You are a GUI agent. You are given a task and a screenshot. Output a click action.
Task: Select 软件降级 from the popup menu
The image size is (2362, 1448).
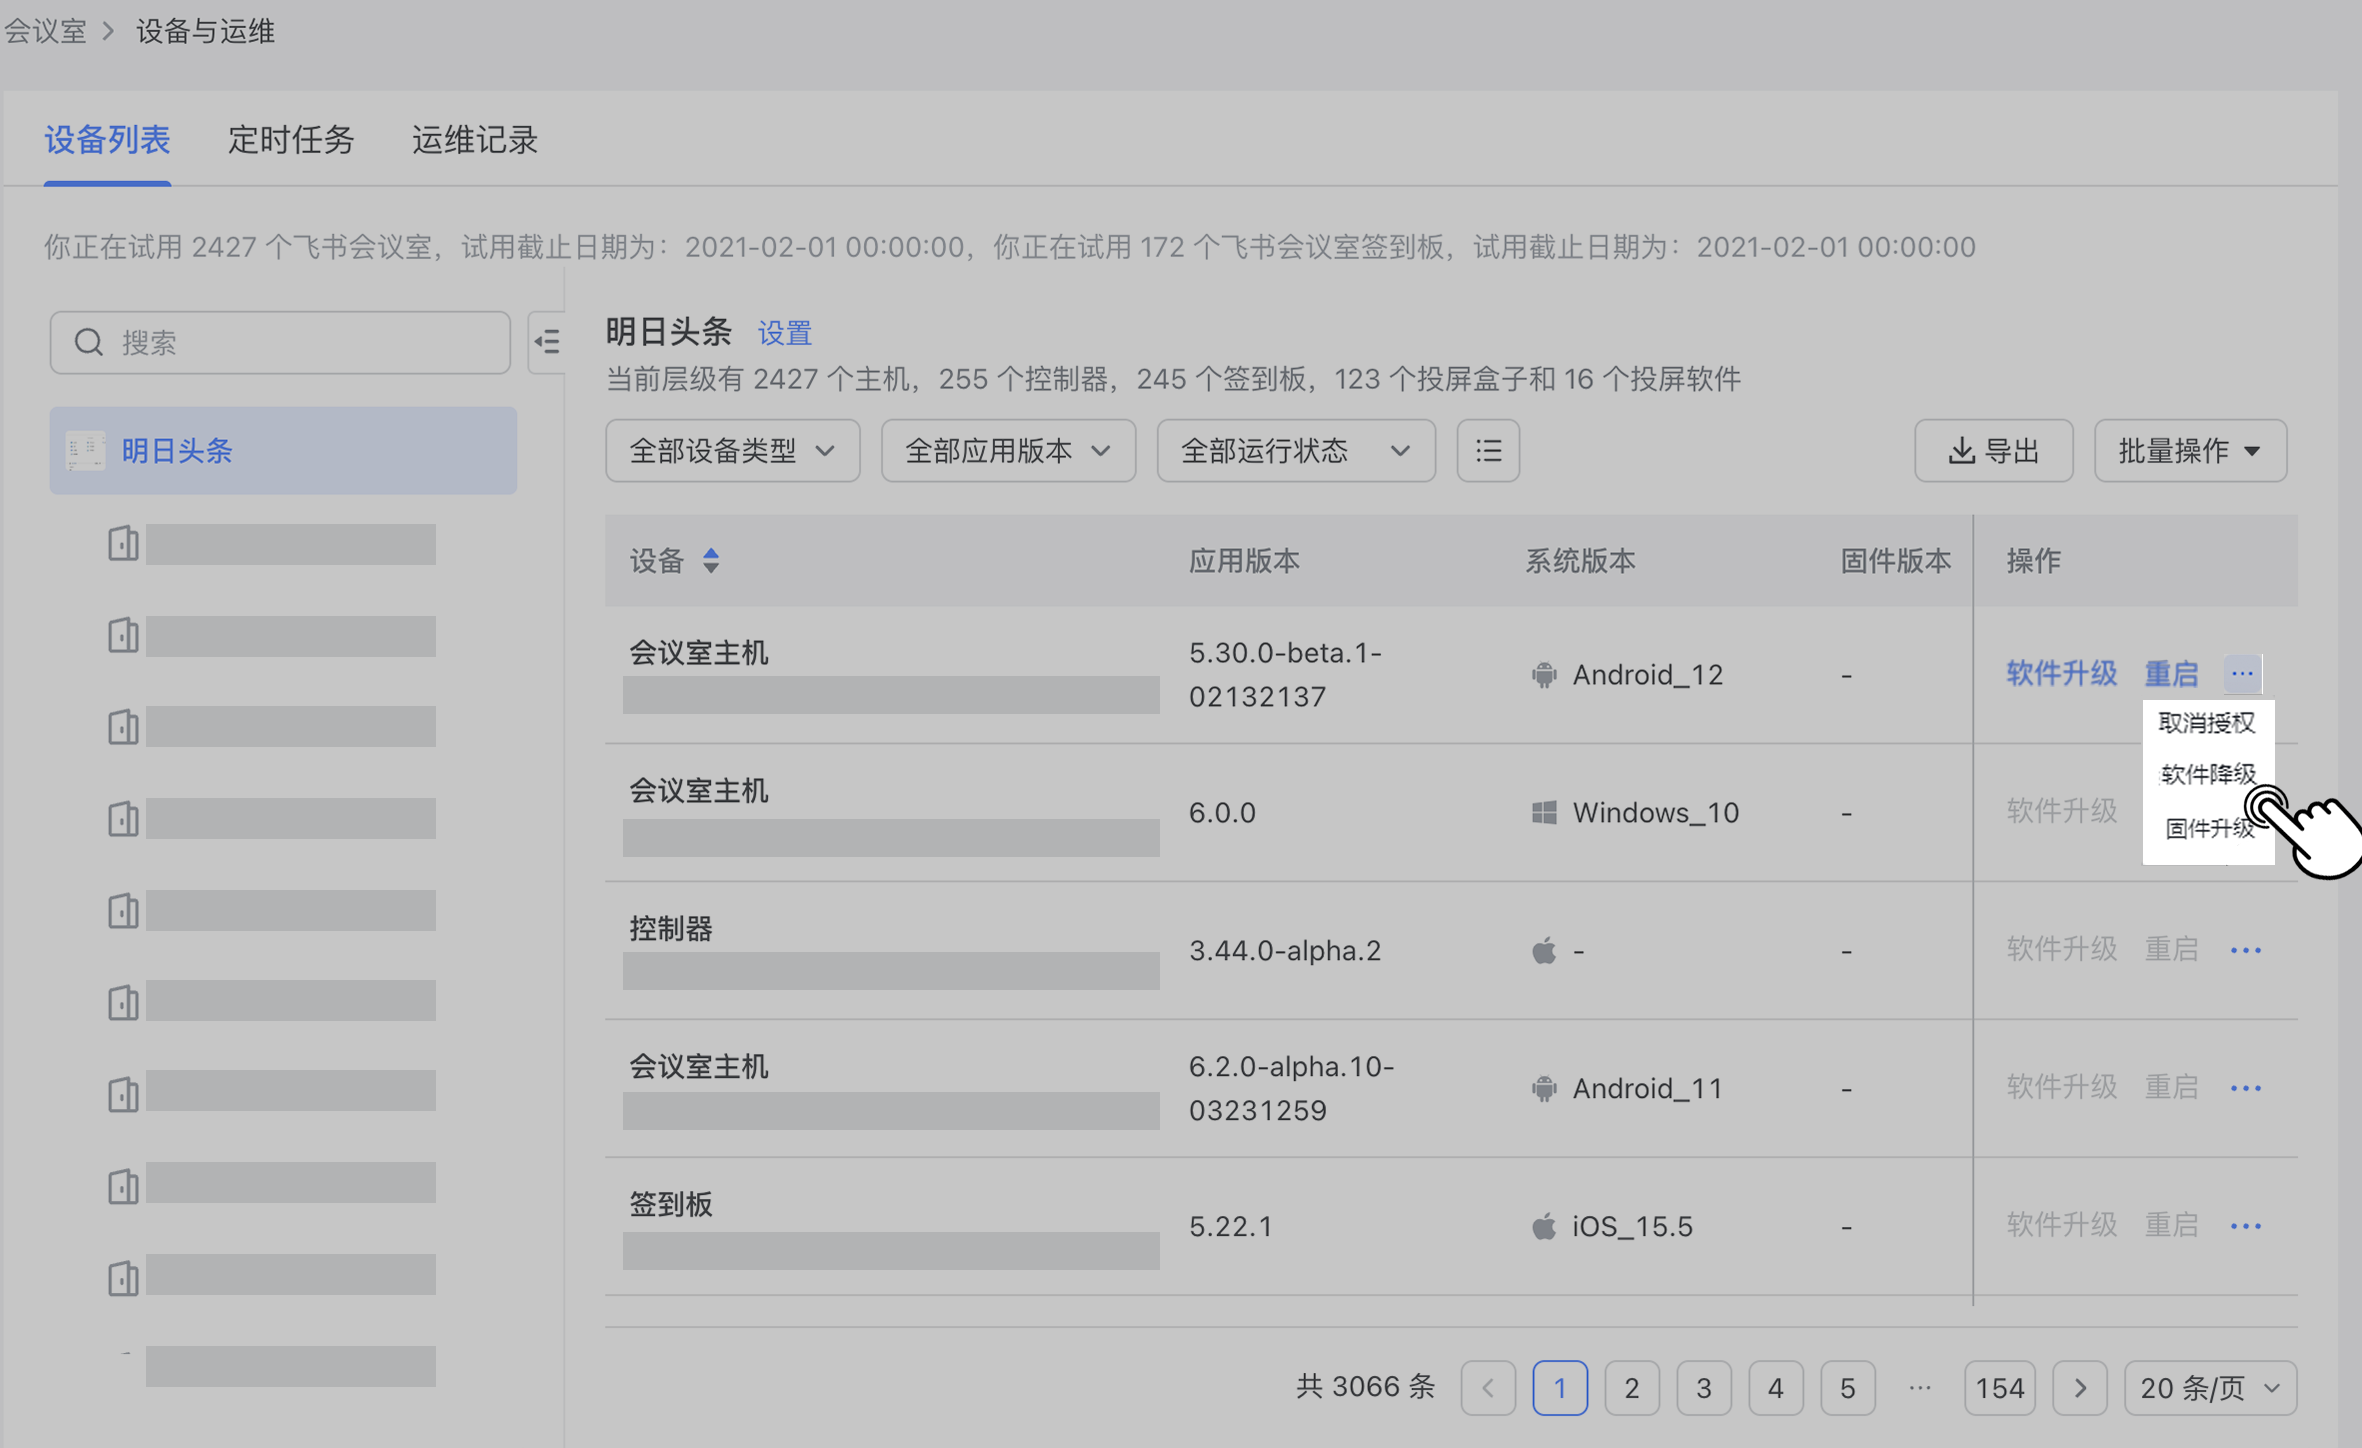(2207, 774)
